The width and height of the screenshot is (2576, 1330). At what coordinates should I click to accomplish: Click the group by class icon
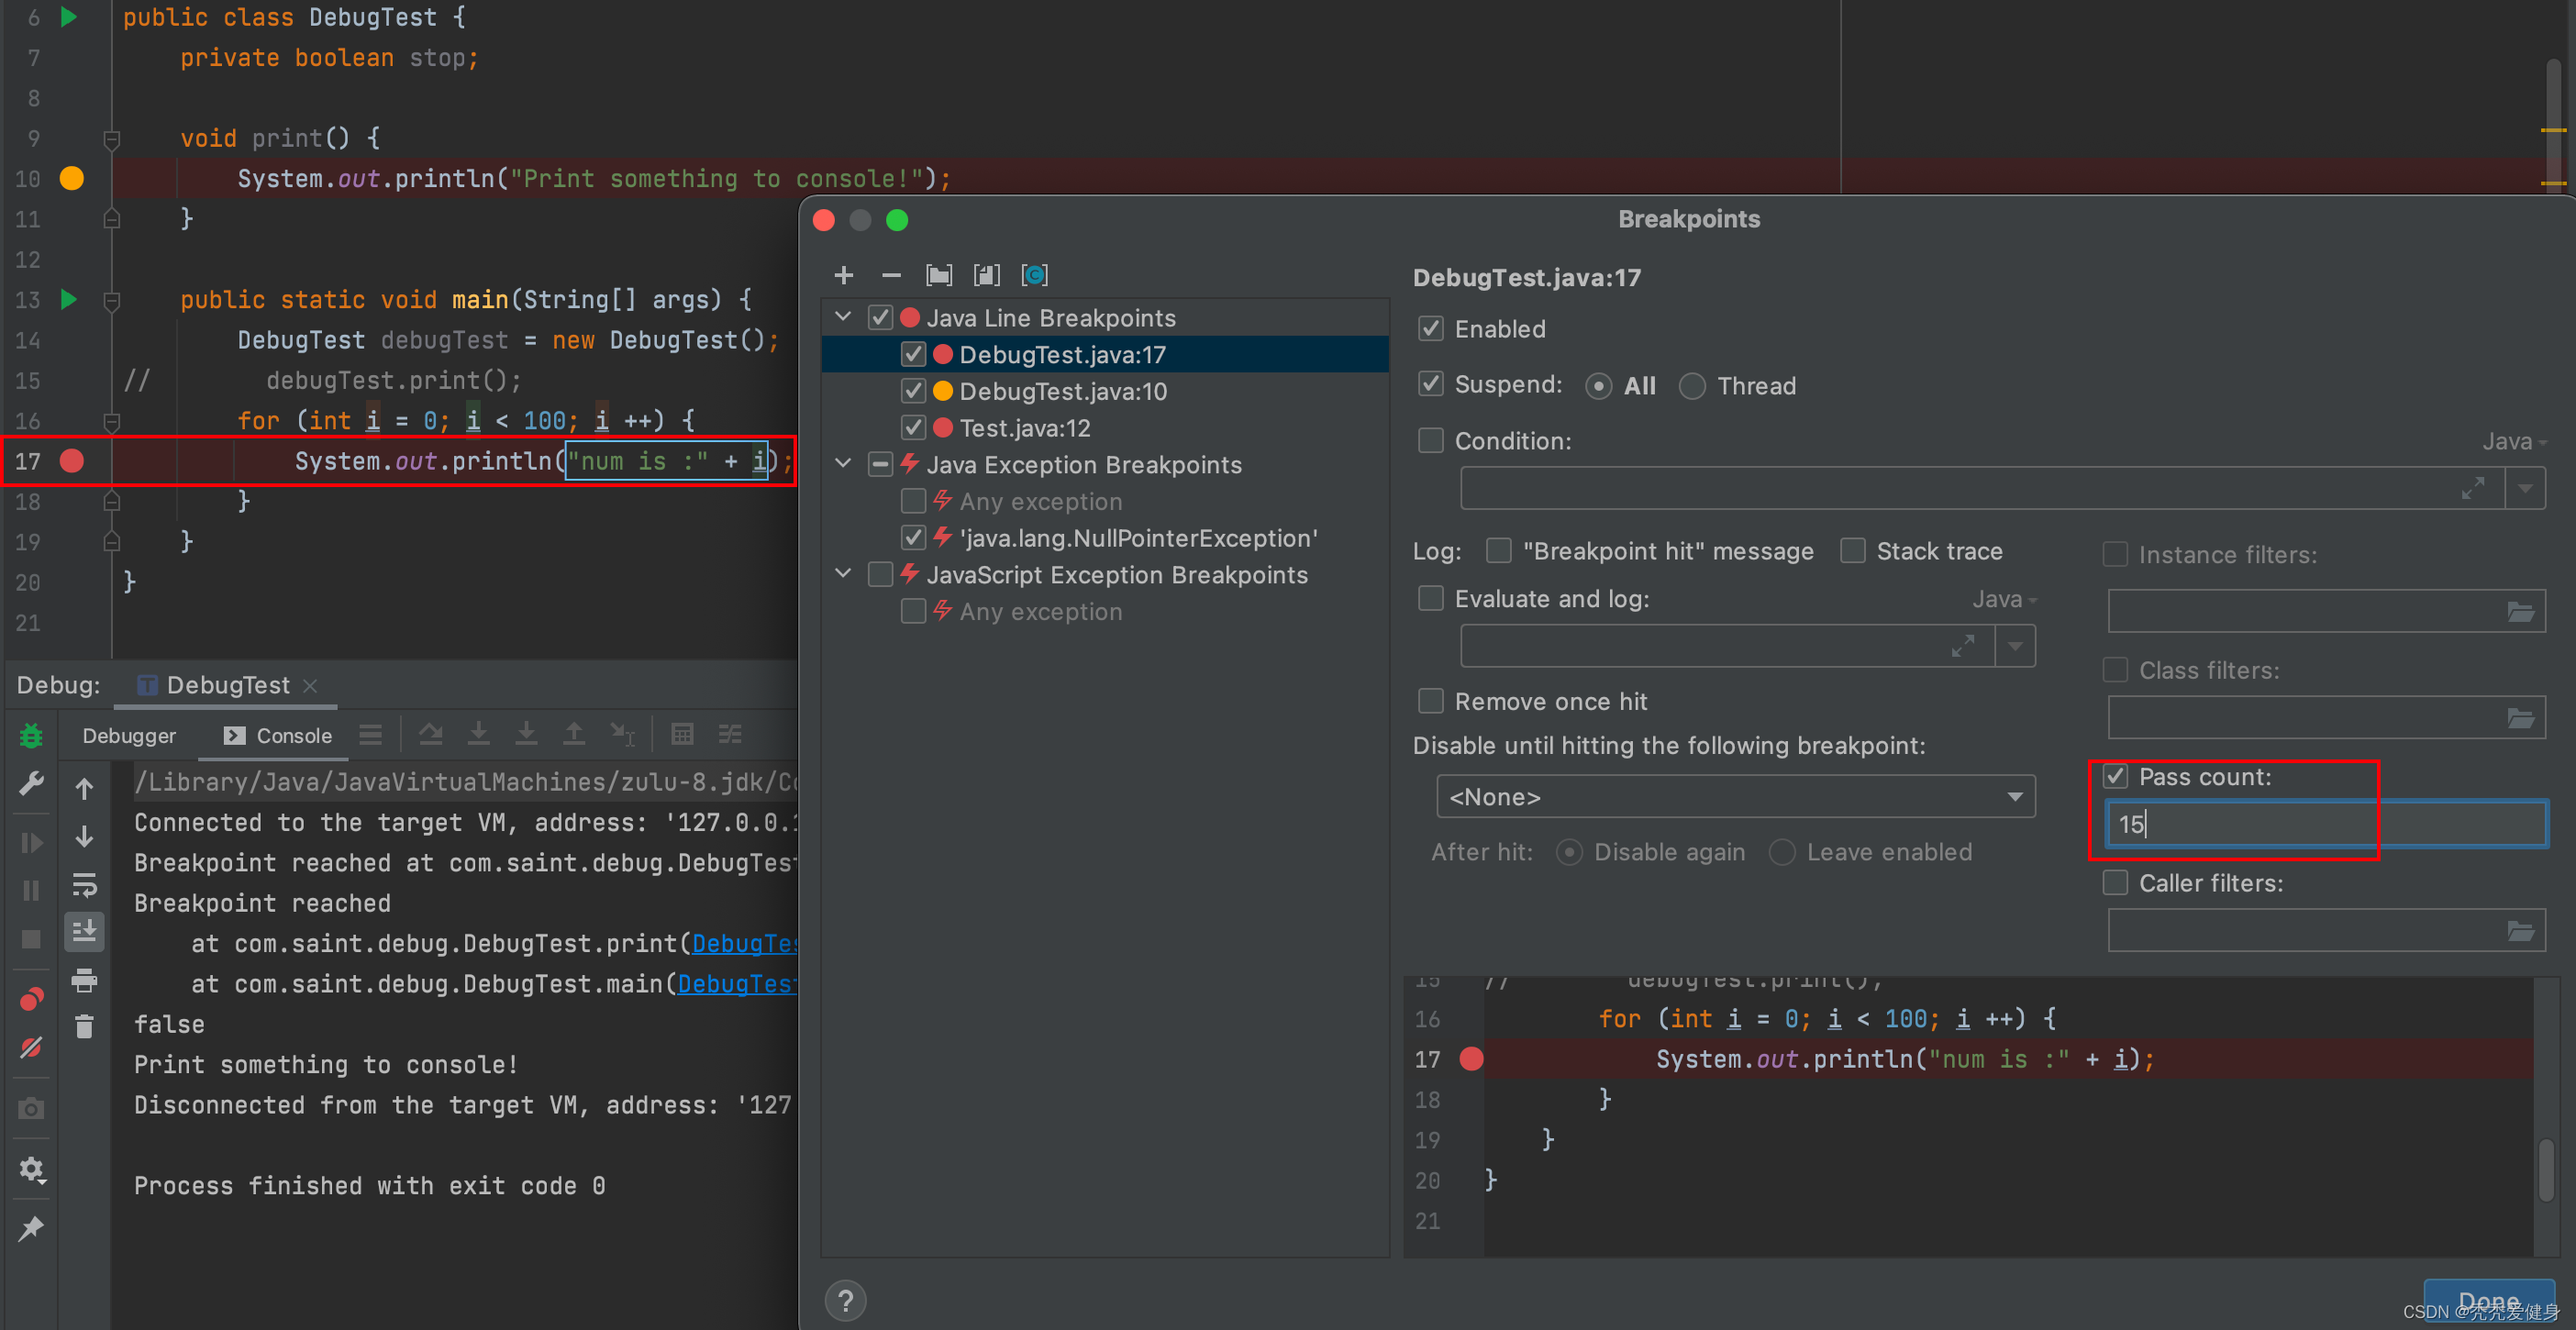coord(1034,275)
